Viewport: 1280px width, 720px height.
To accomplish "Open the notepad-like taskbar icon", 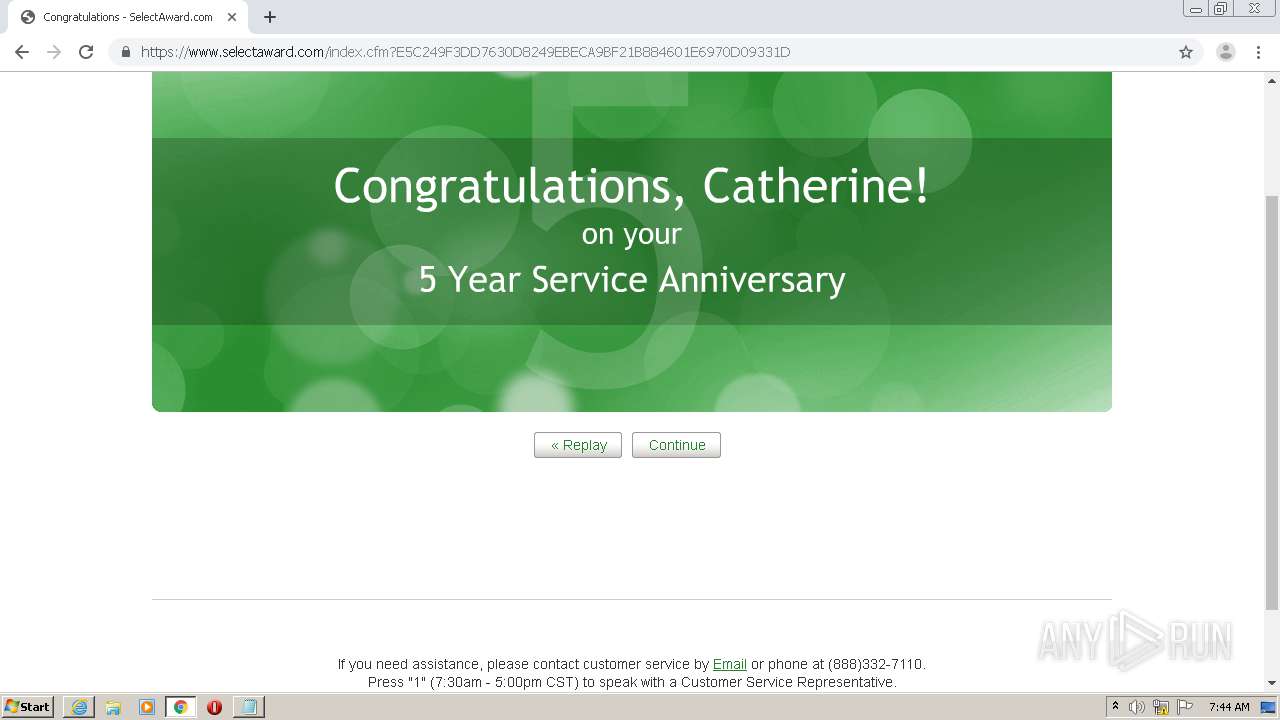I will (x=248, y=707).
